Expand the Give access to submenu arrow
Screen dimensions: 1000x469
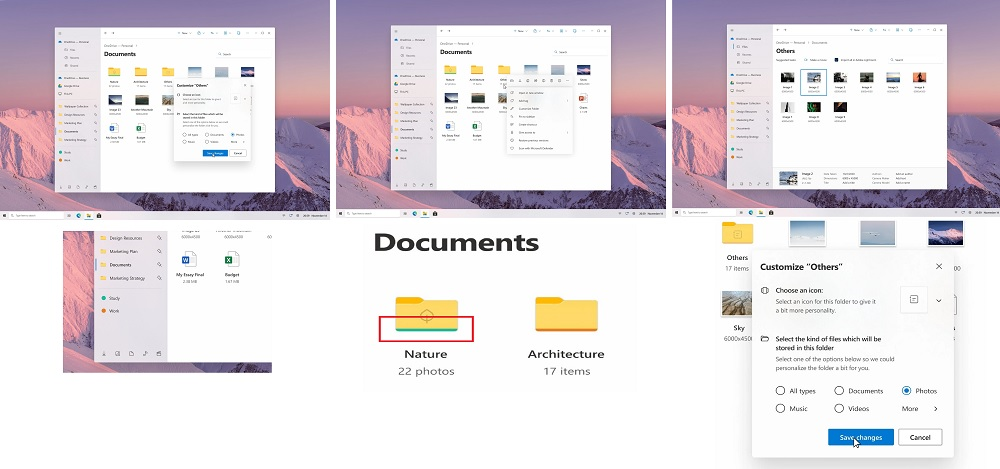point(568,133)
